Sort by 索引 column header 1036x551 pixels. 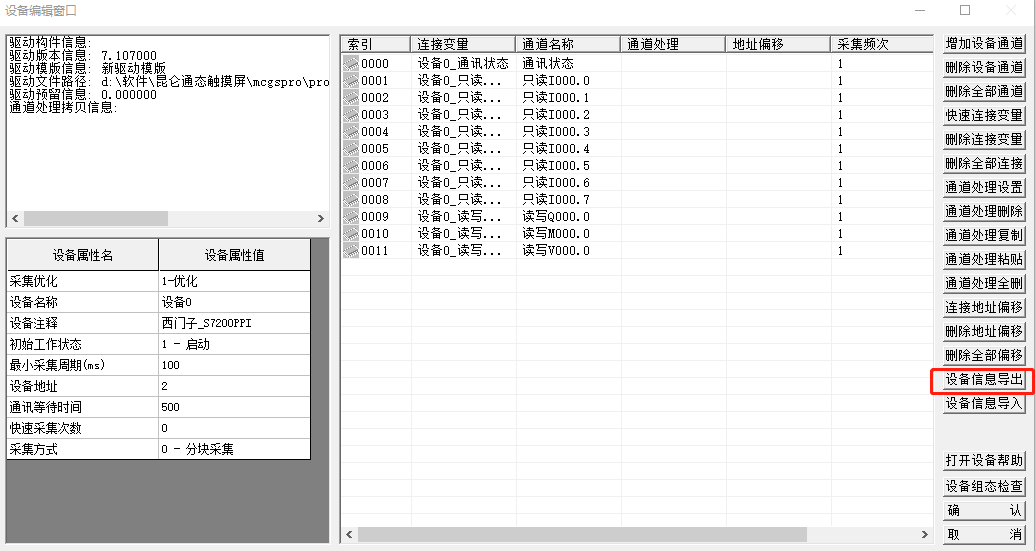(375, 44)
